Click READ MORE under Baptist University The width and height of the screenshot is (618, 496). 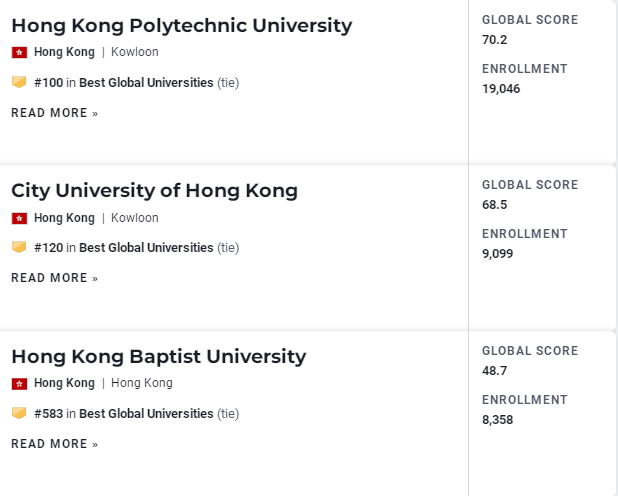[x=54, y=444]
